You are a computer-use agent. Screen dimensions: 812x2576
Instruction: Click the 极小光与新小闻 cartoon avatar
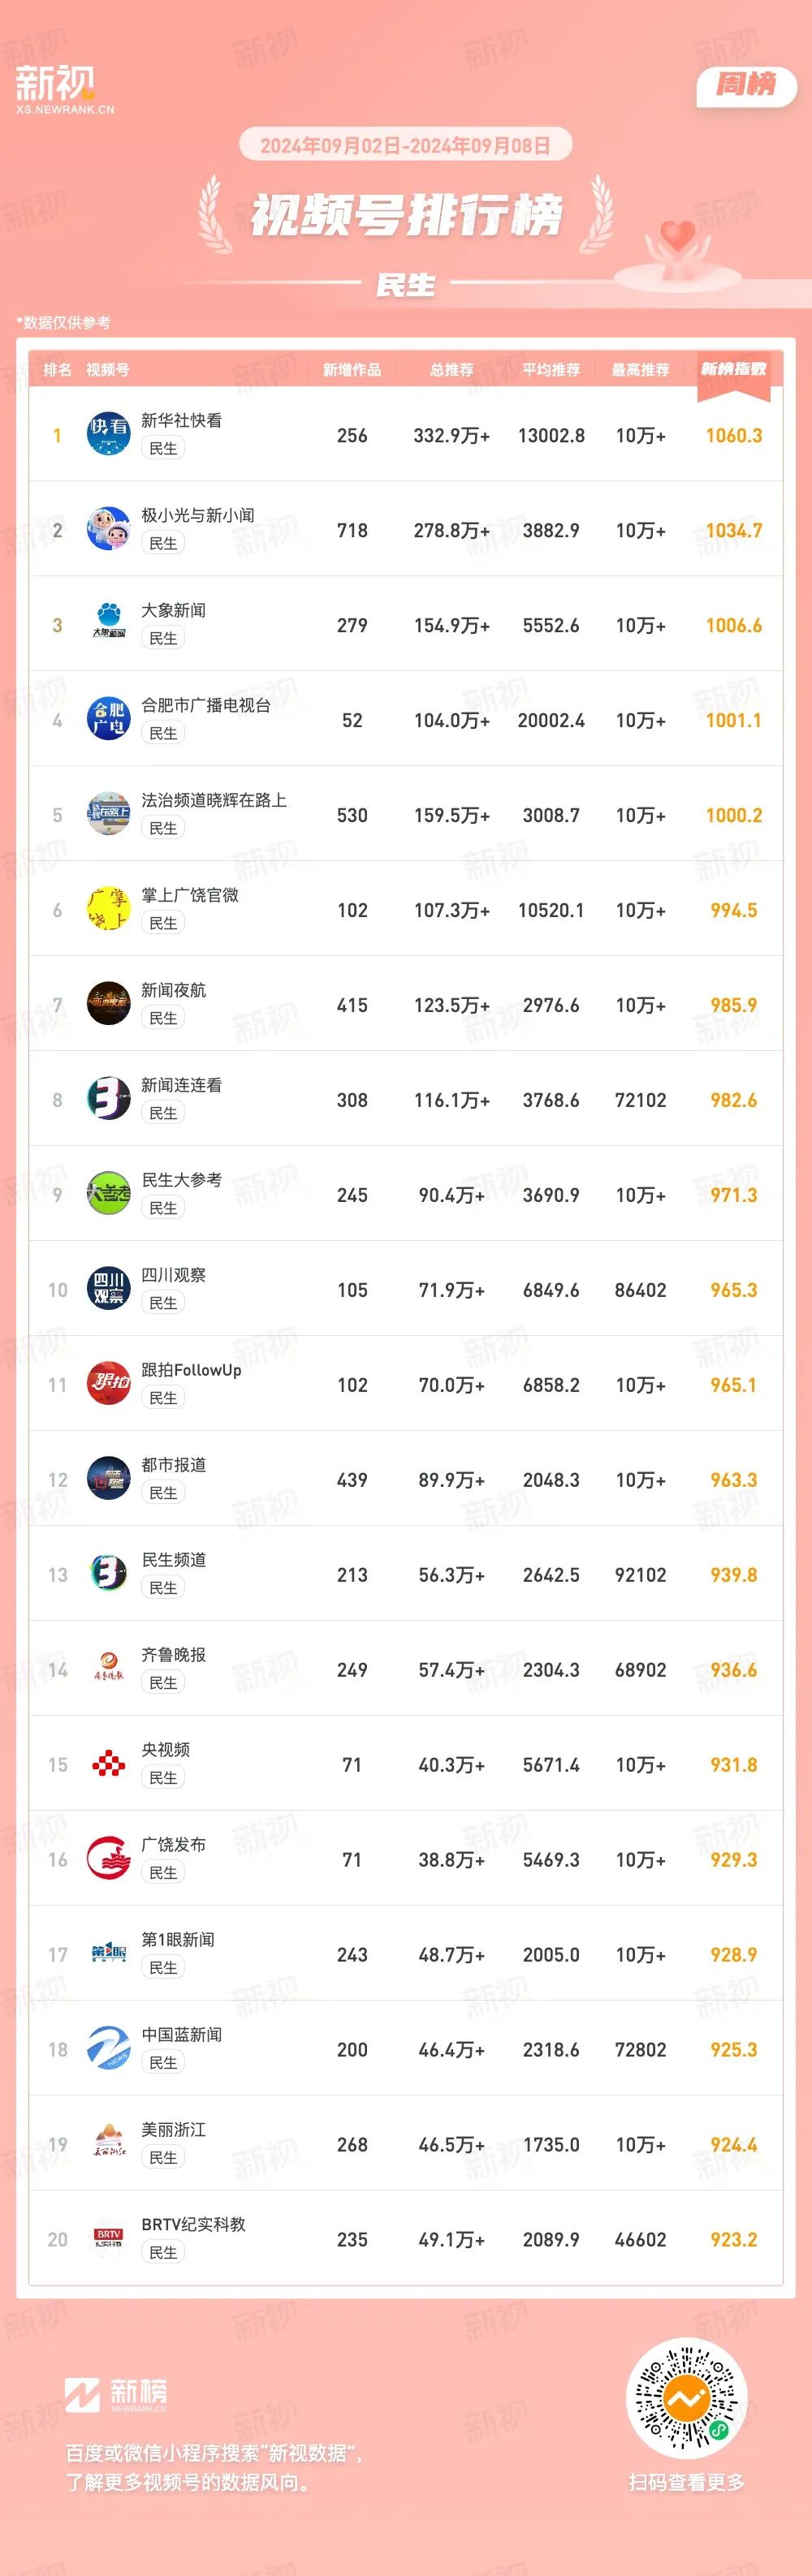pos(108,528)
